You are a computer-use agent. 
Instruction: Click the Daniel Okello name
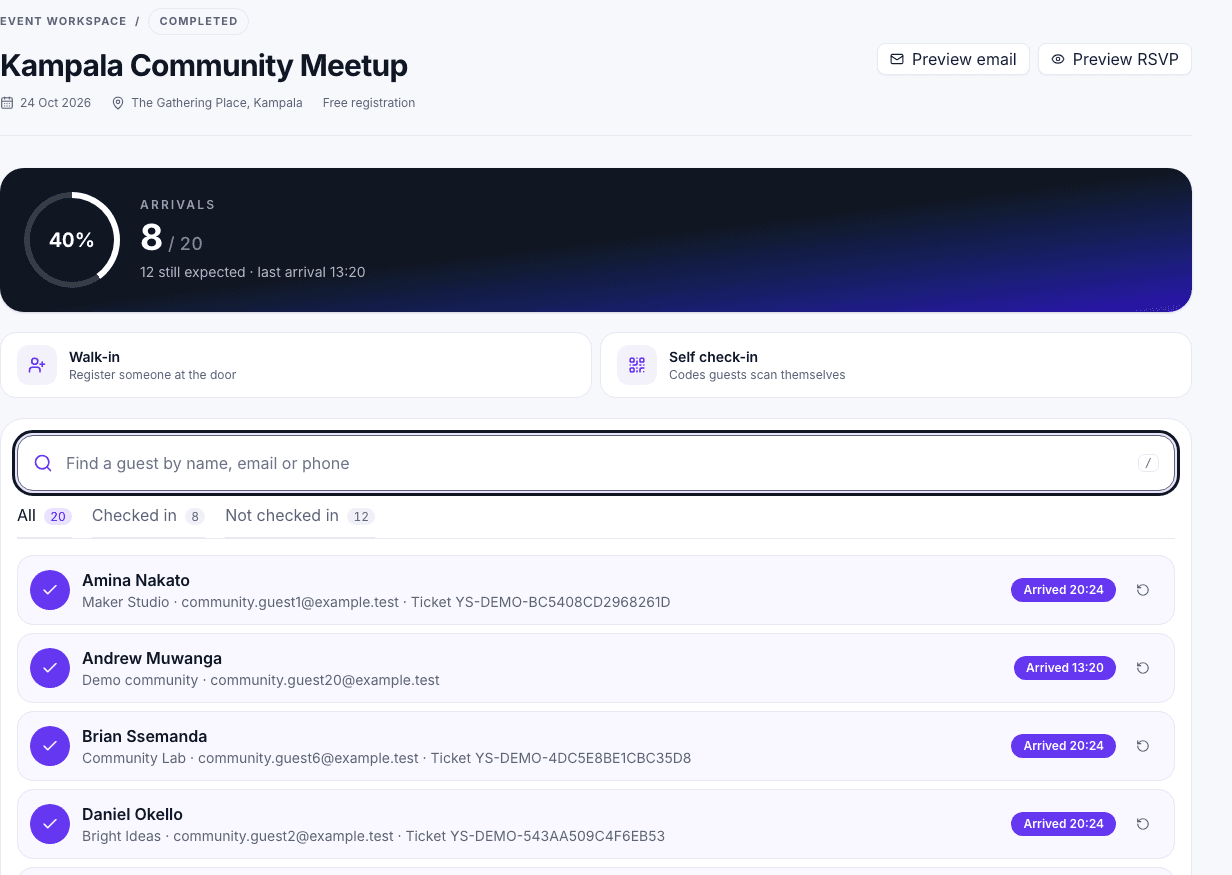coord(133,814)
